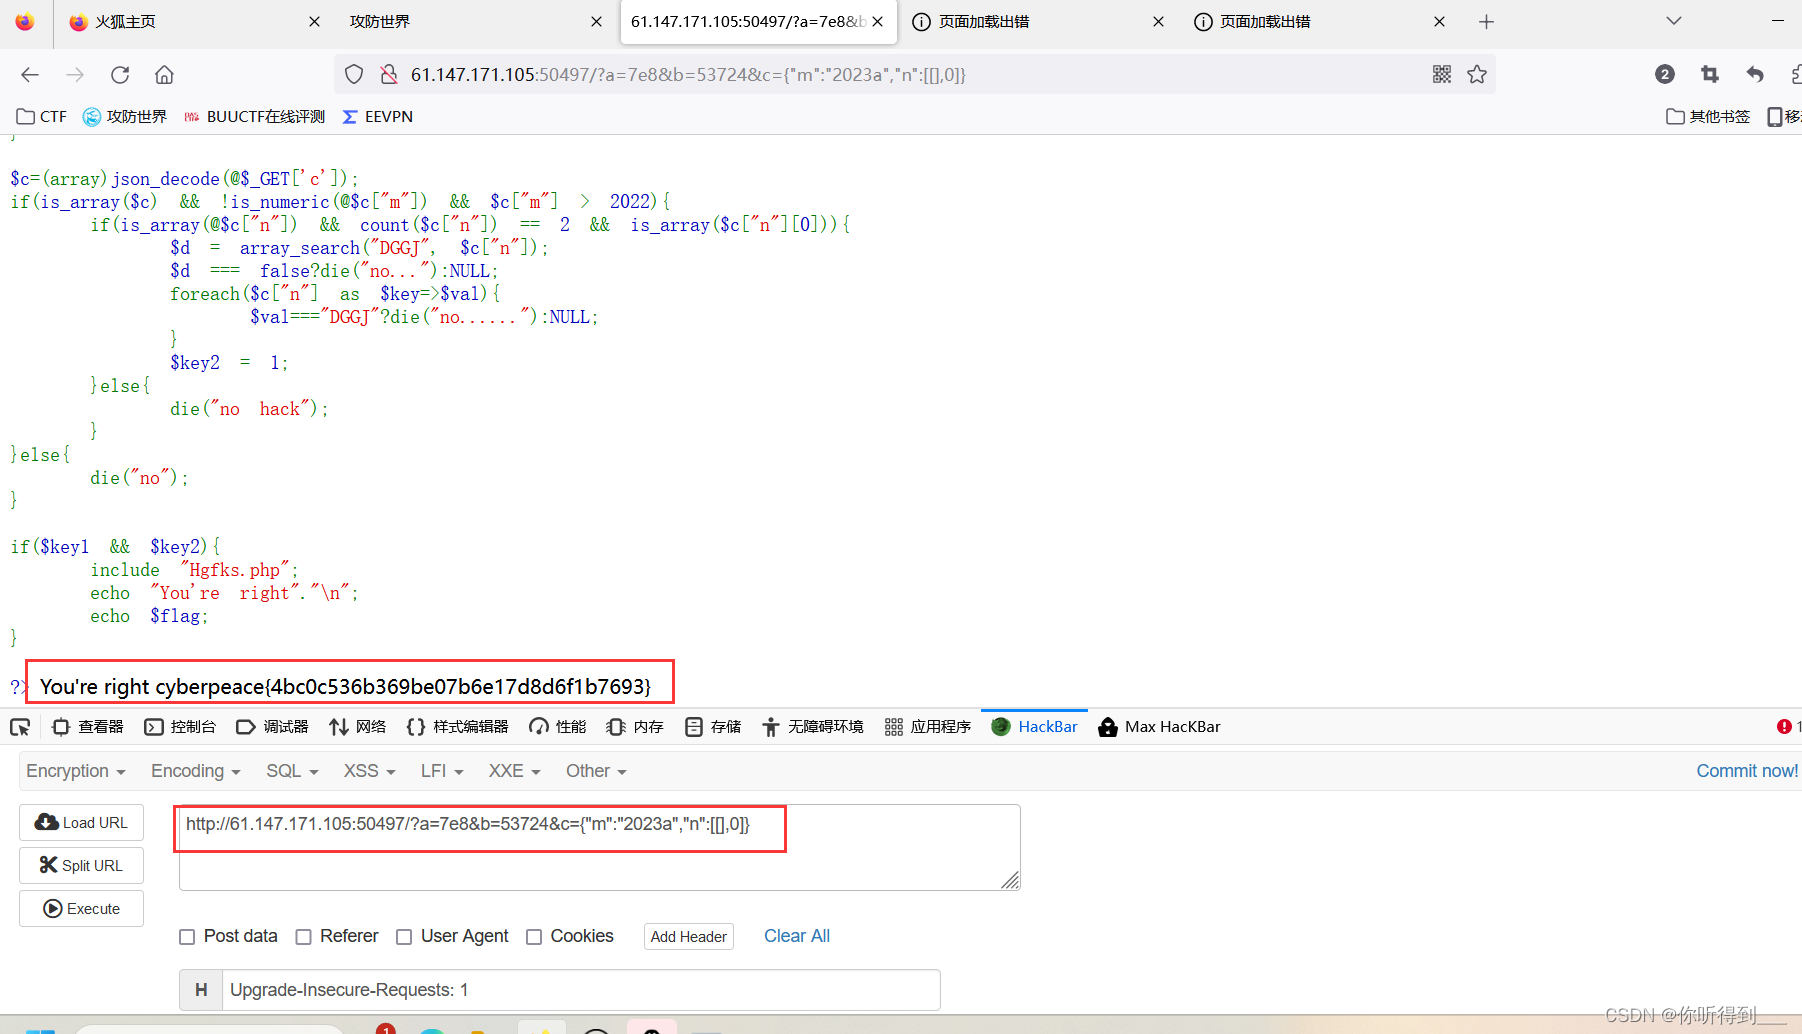1802x1034 pixels.
Task: Click the back navigation arrow
Action: 29,74
